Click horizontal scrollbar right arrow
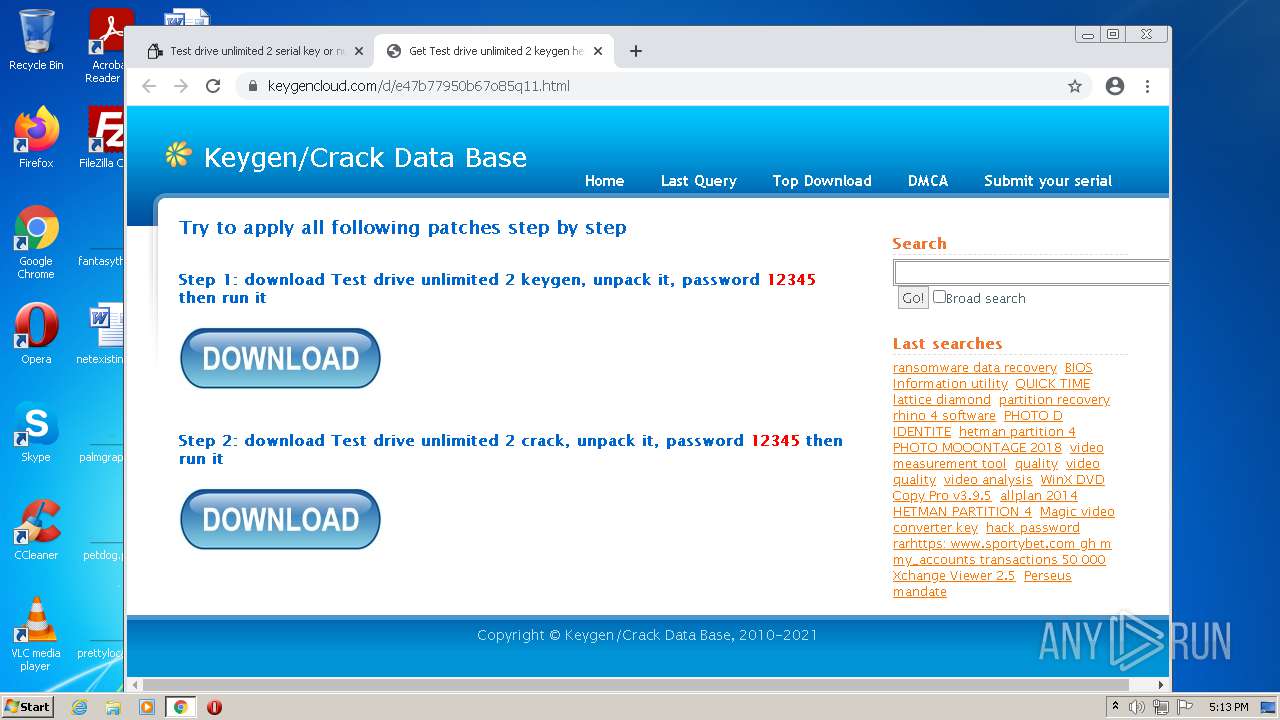1280x720 pixels. 1161,685
